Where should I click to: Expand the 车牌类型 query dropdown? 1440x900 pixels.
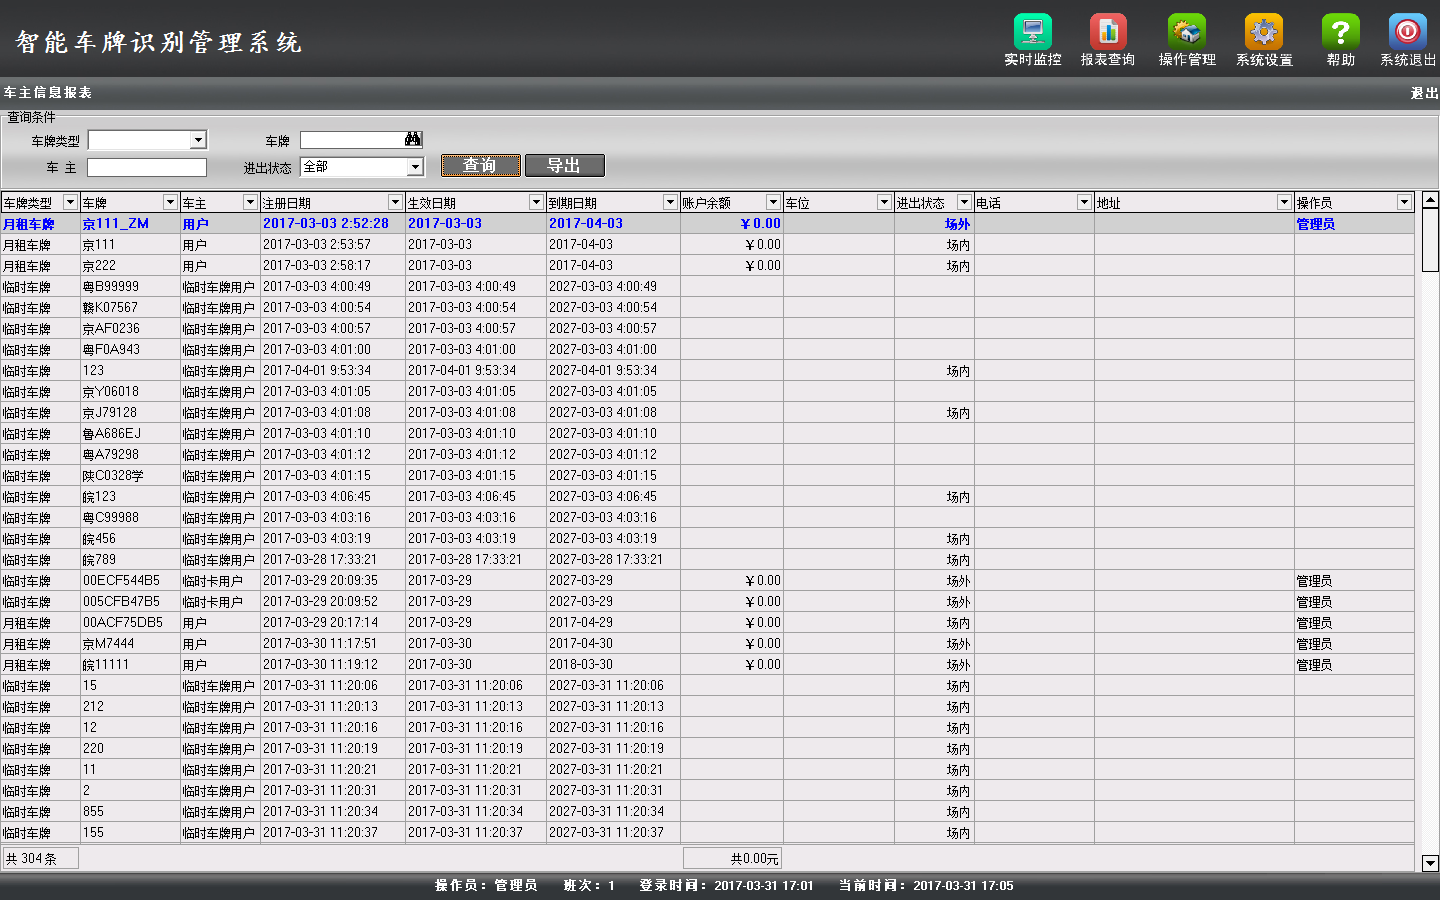pyautogui.click(x=198, y=141)
